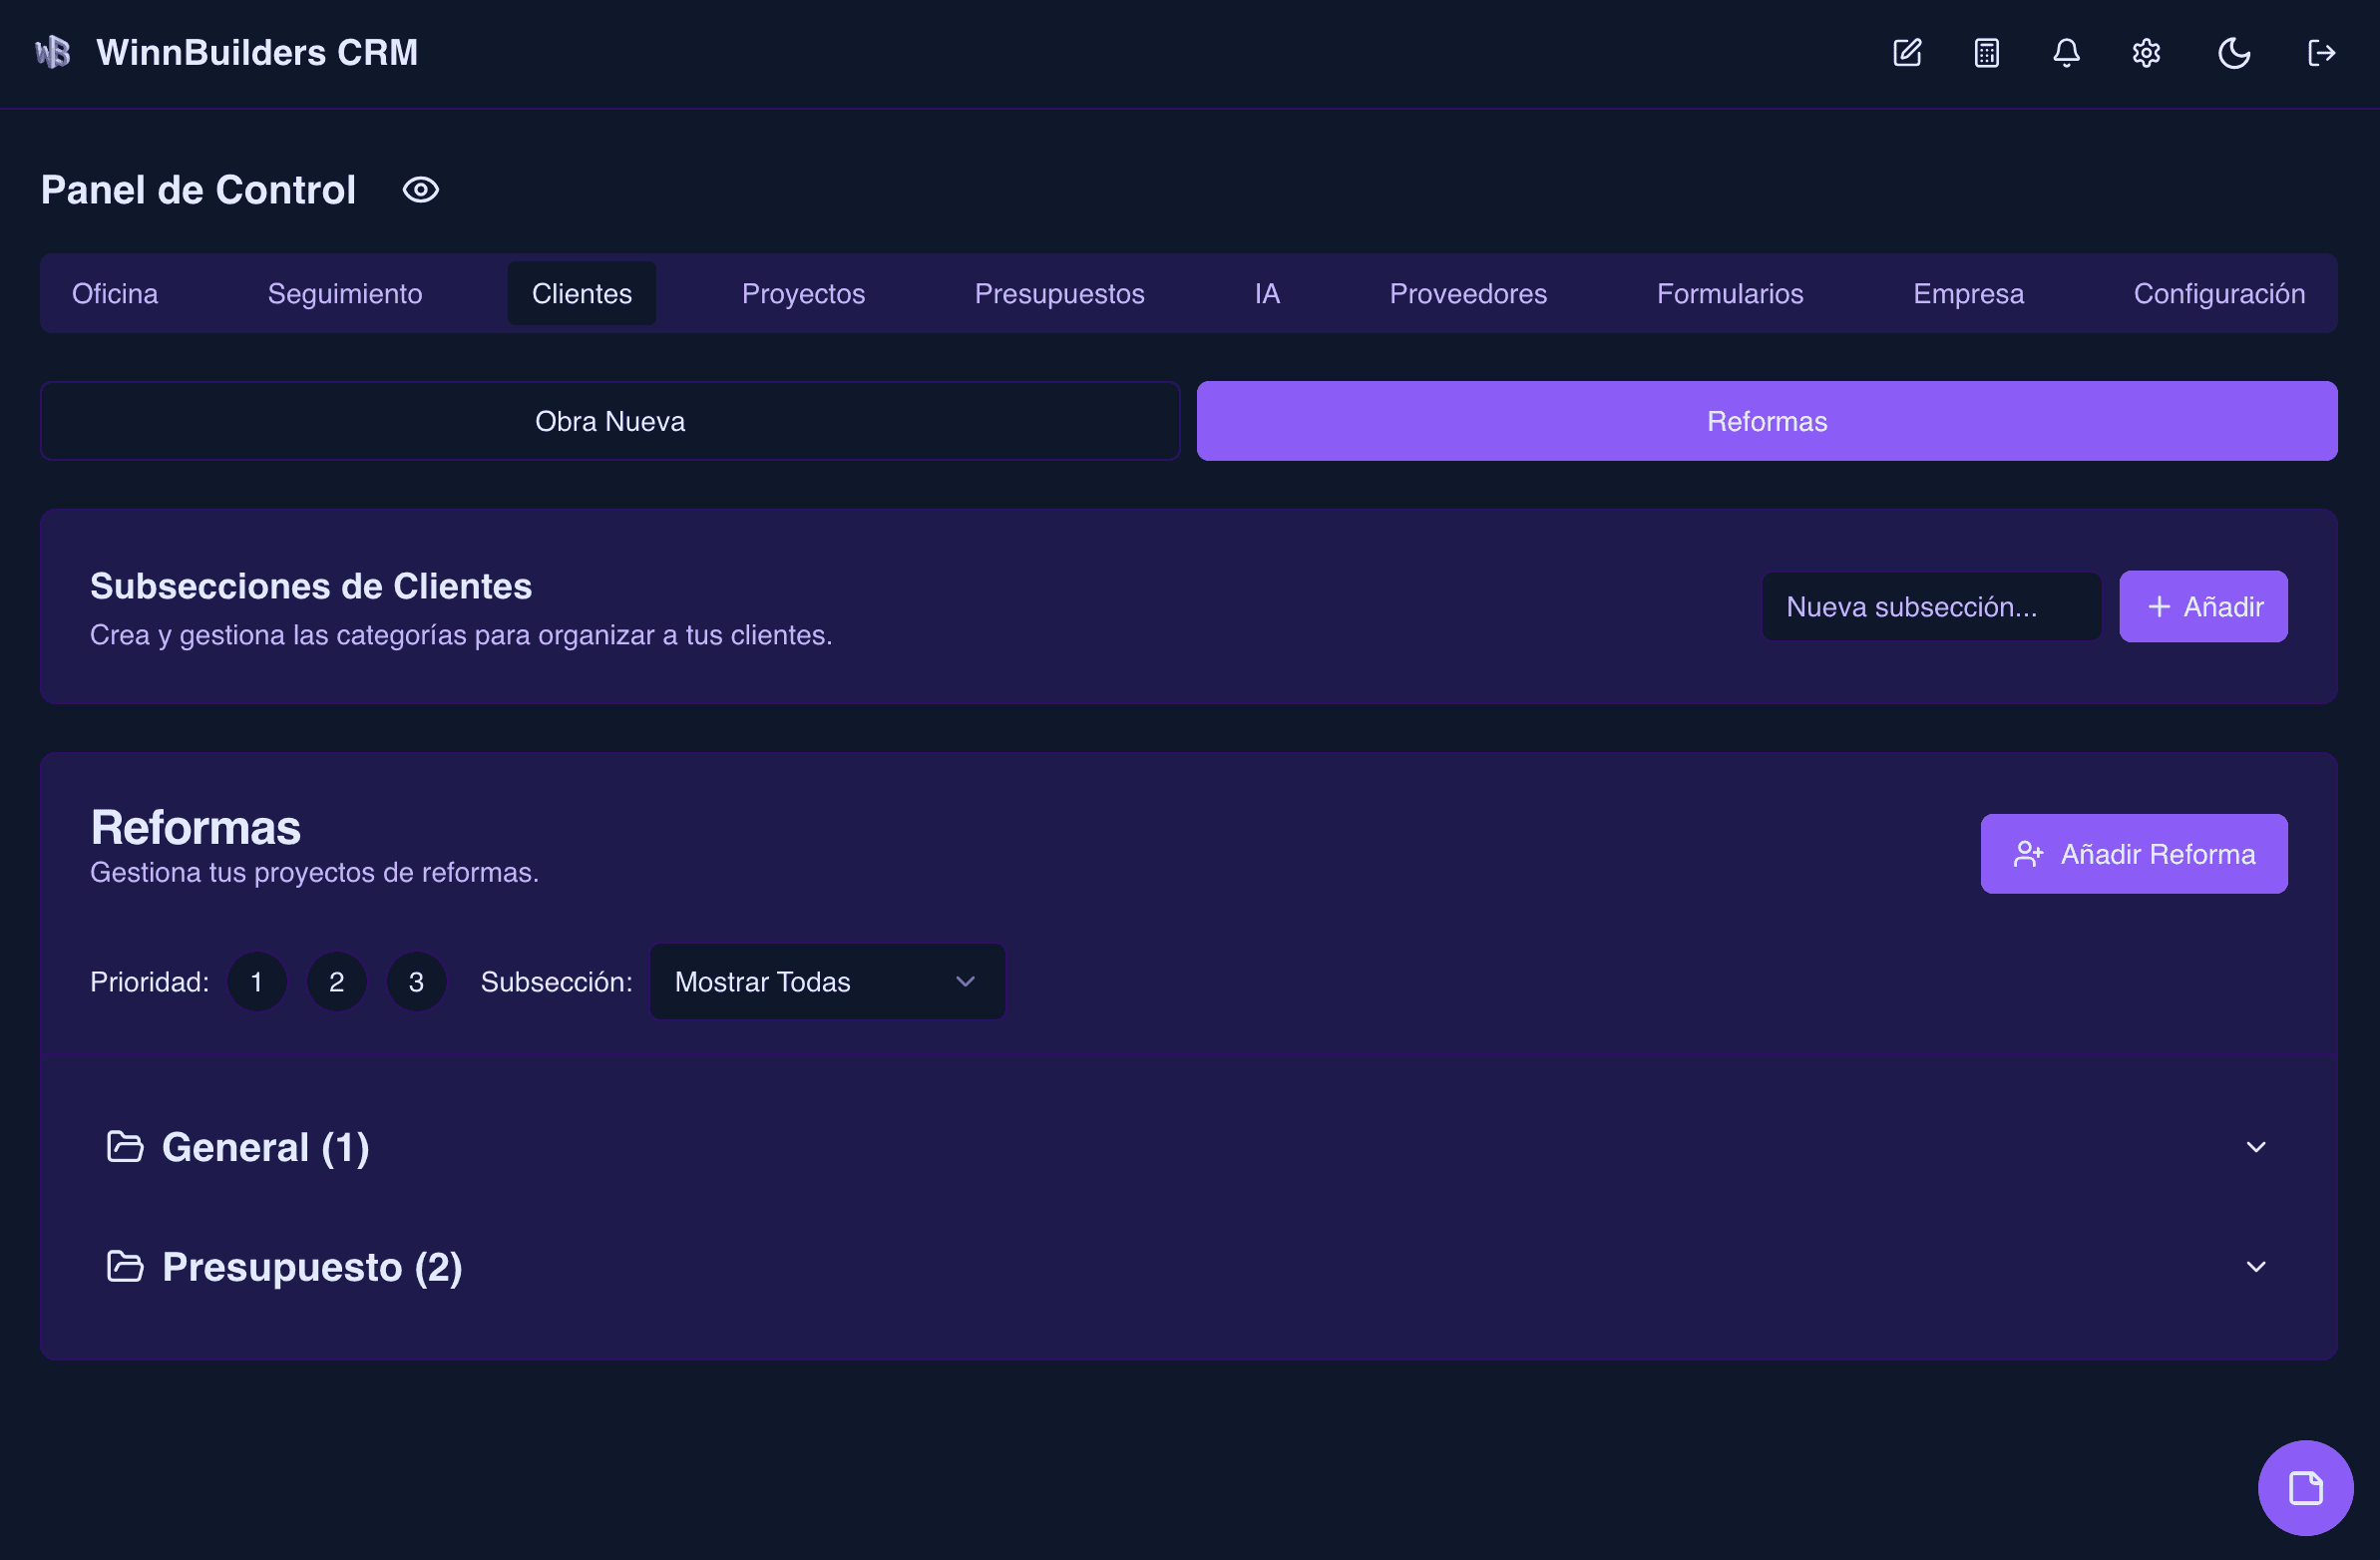
Task: Toggle panel visibility eye icon
Action: pos(421,190)
